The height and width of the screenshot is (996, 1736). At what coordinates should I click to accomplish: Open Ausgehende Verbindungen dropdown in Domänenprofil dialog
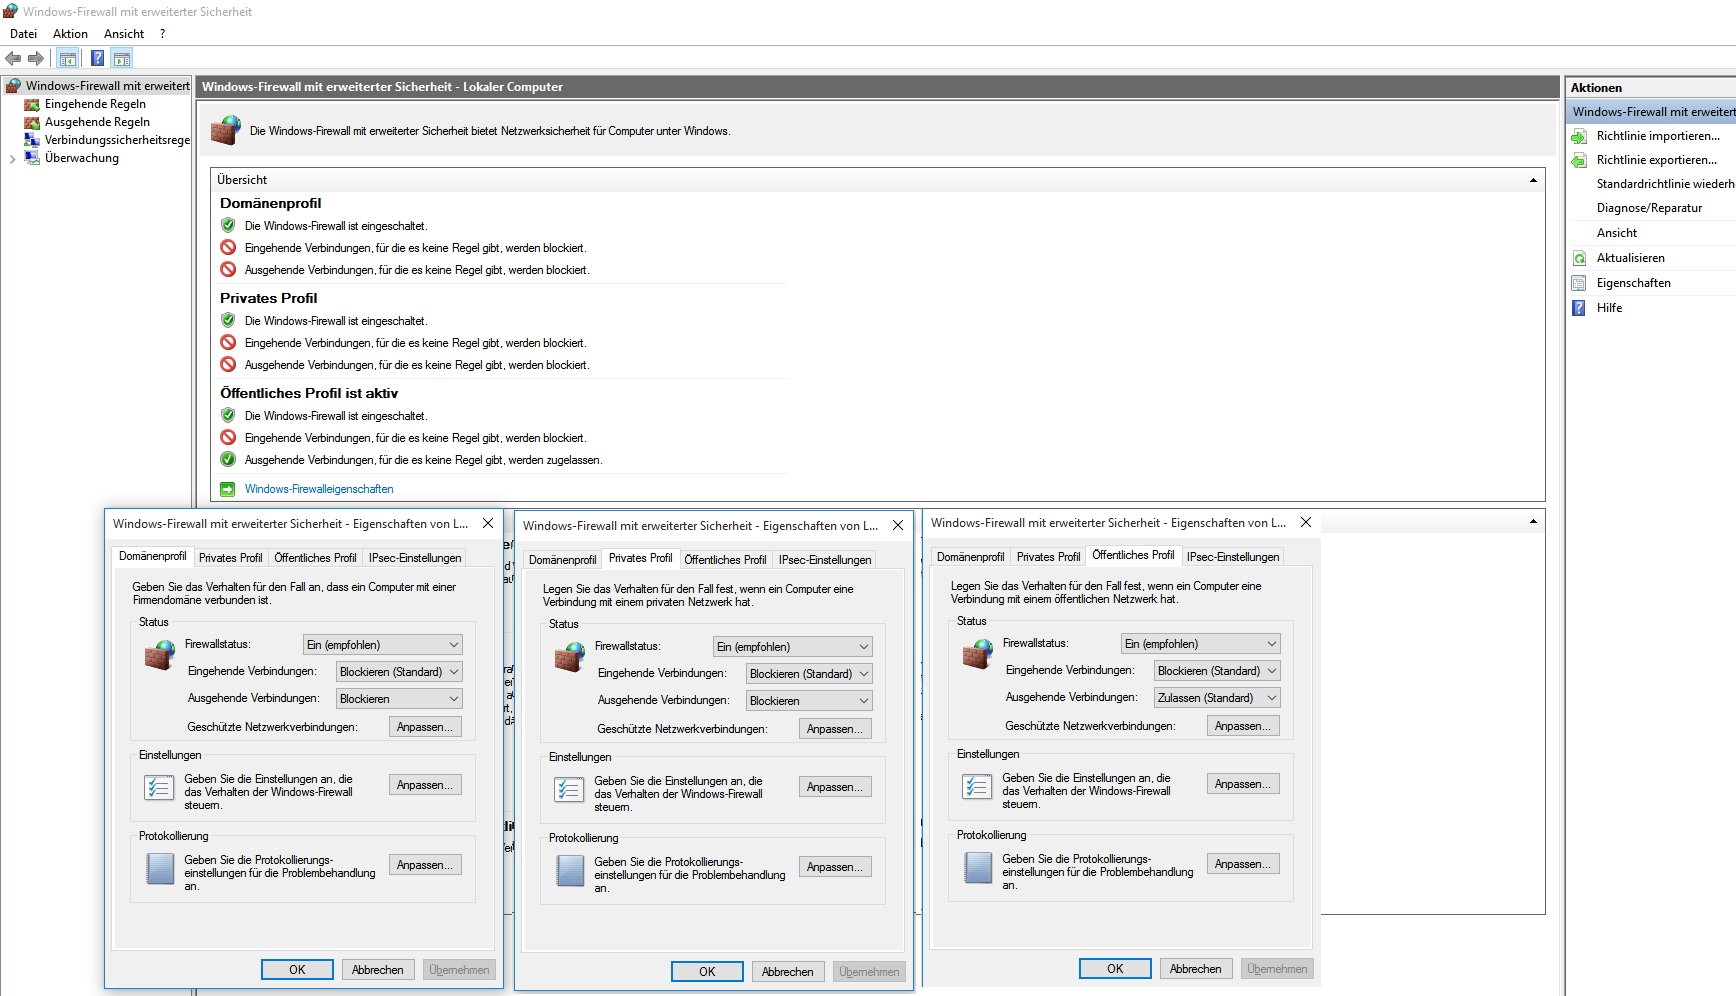click(399, 699)
